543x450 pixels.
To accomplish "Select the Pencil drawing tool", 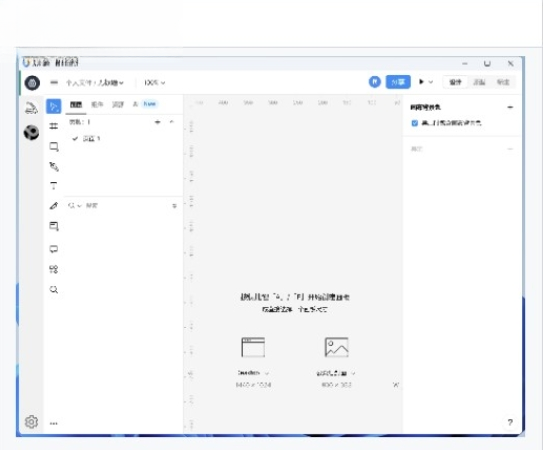I will coord(54,206).
